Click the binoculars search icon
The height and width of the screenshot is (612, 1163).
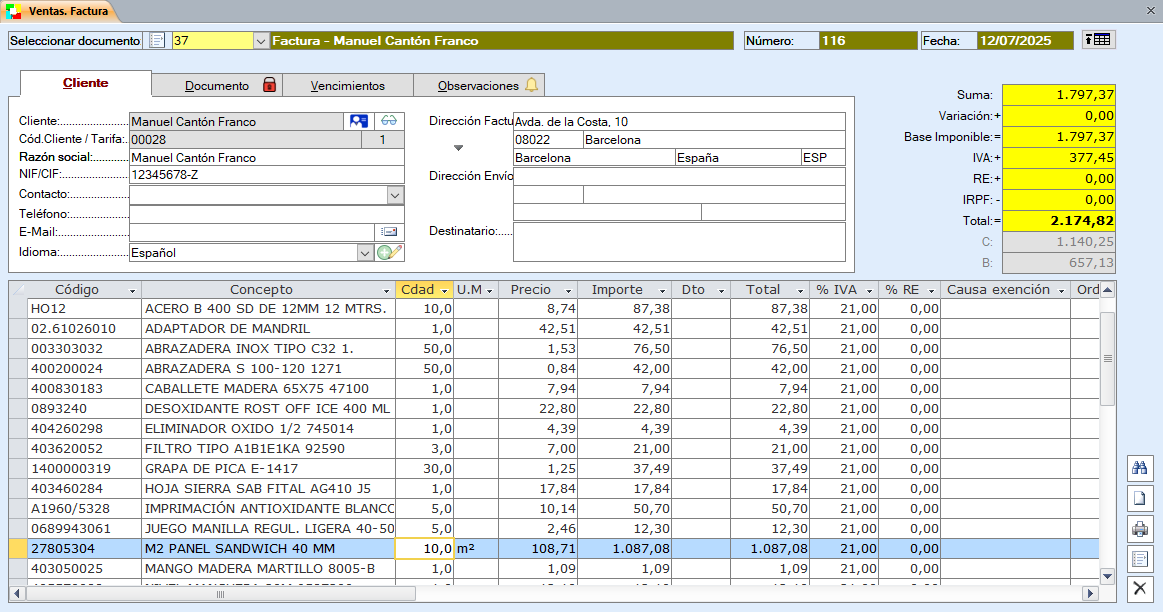(x=1140, y=468)
